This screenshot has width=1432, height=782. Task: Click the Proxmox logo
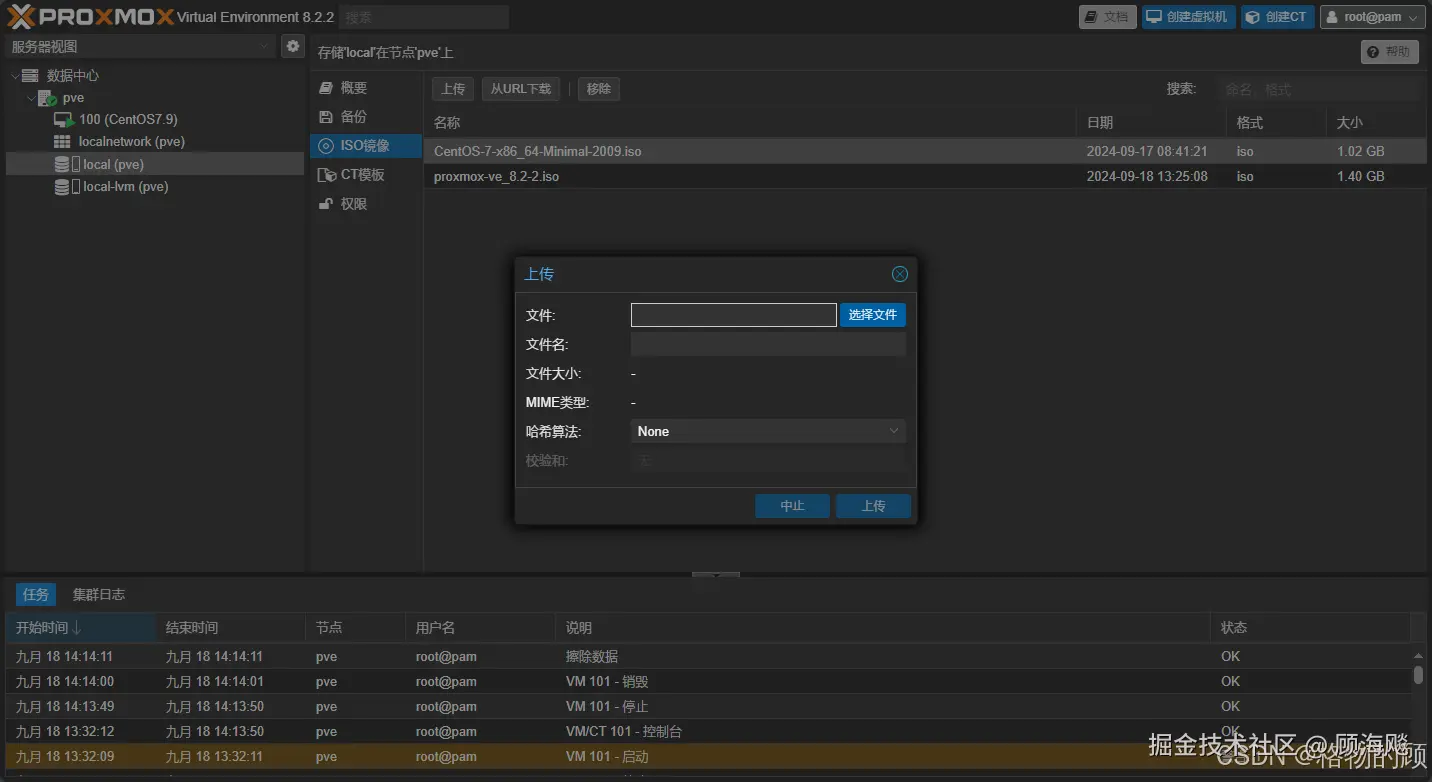(x=90, y=17)
